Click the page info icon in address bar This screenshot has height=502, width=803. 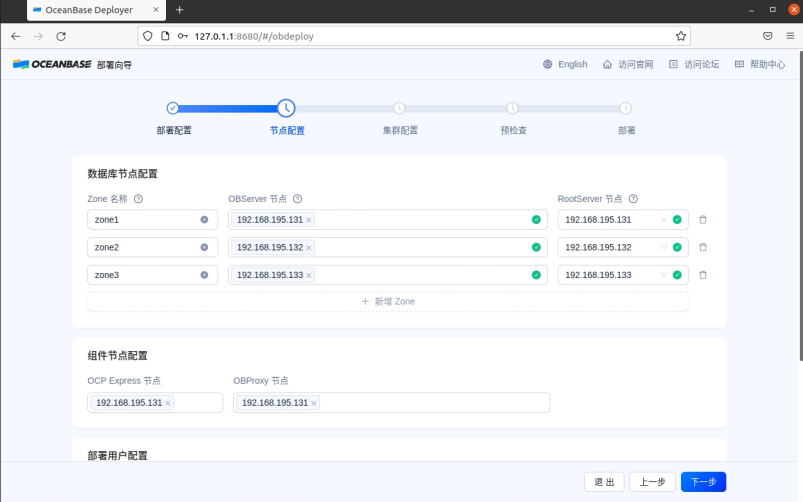point(165,36)
